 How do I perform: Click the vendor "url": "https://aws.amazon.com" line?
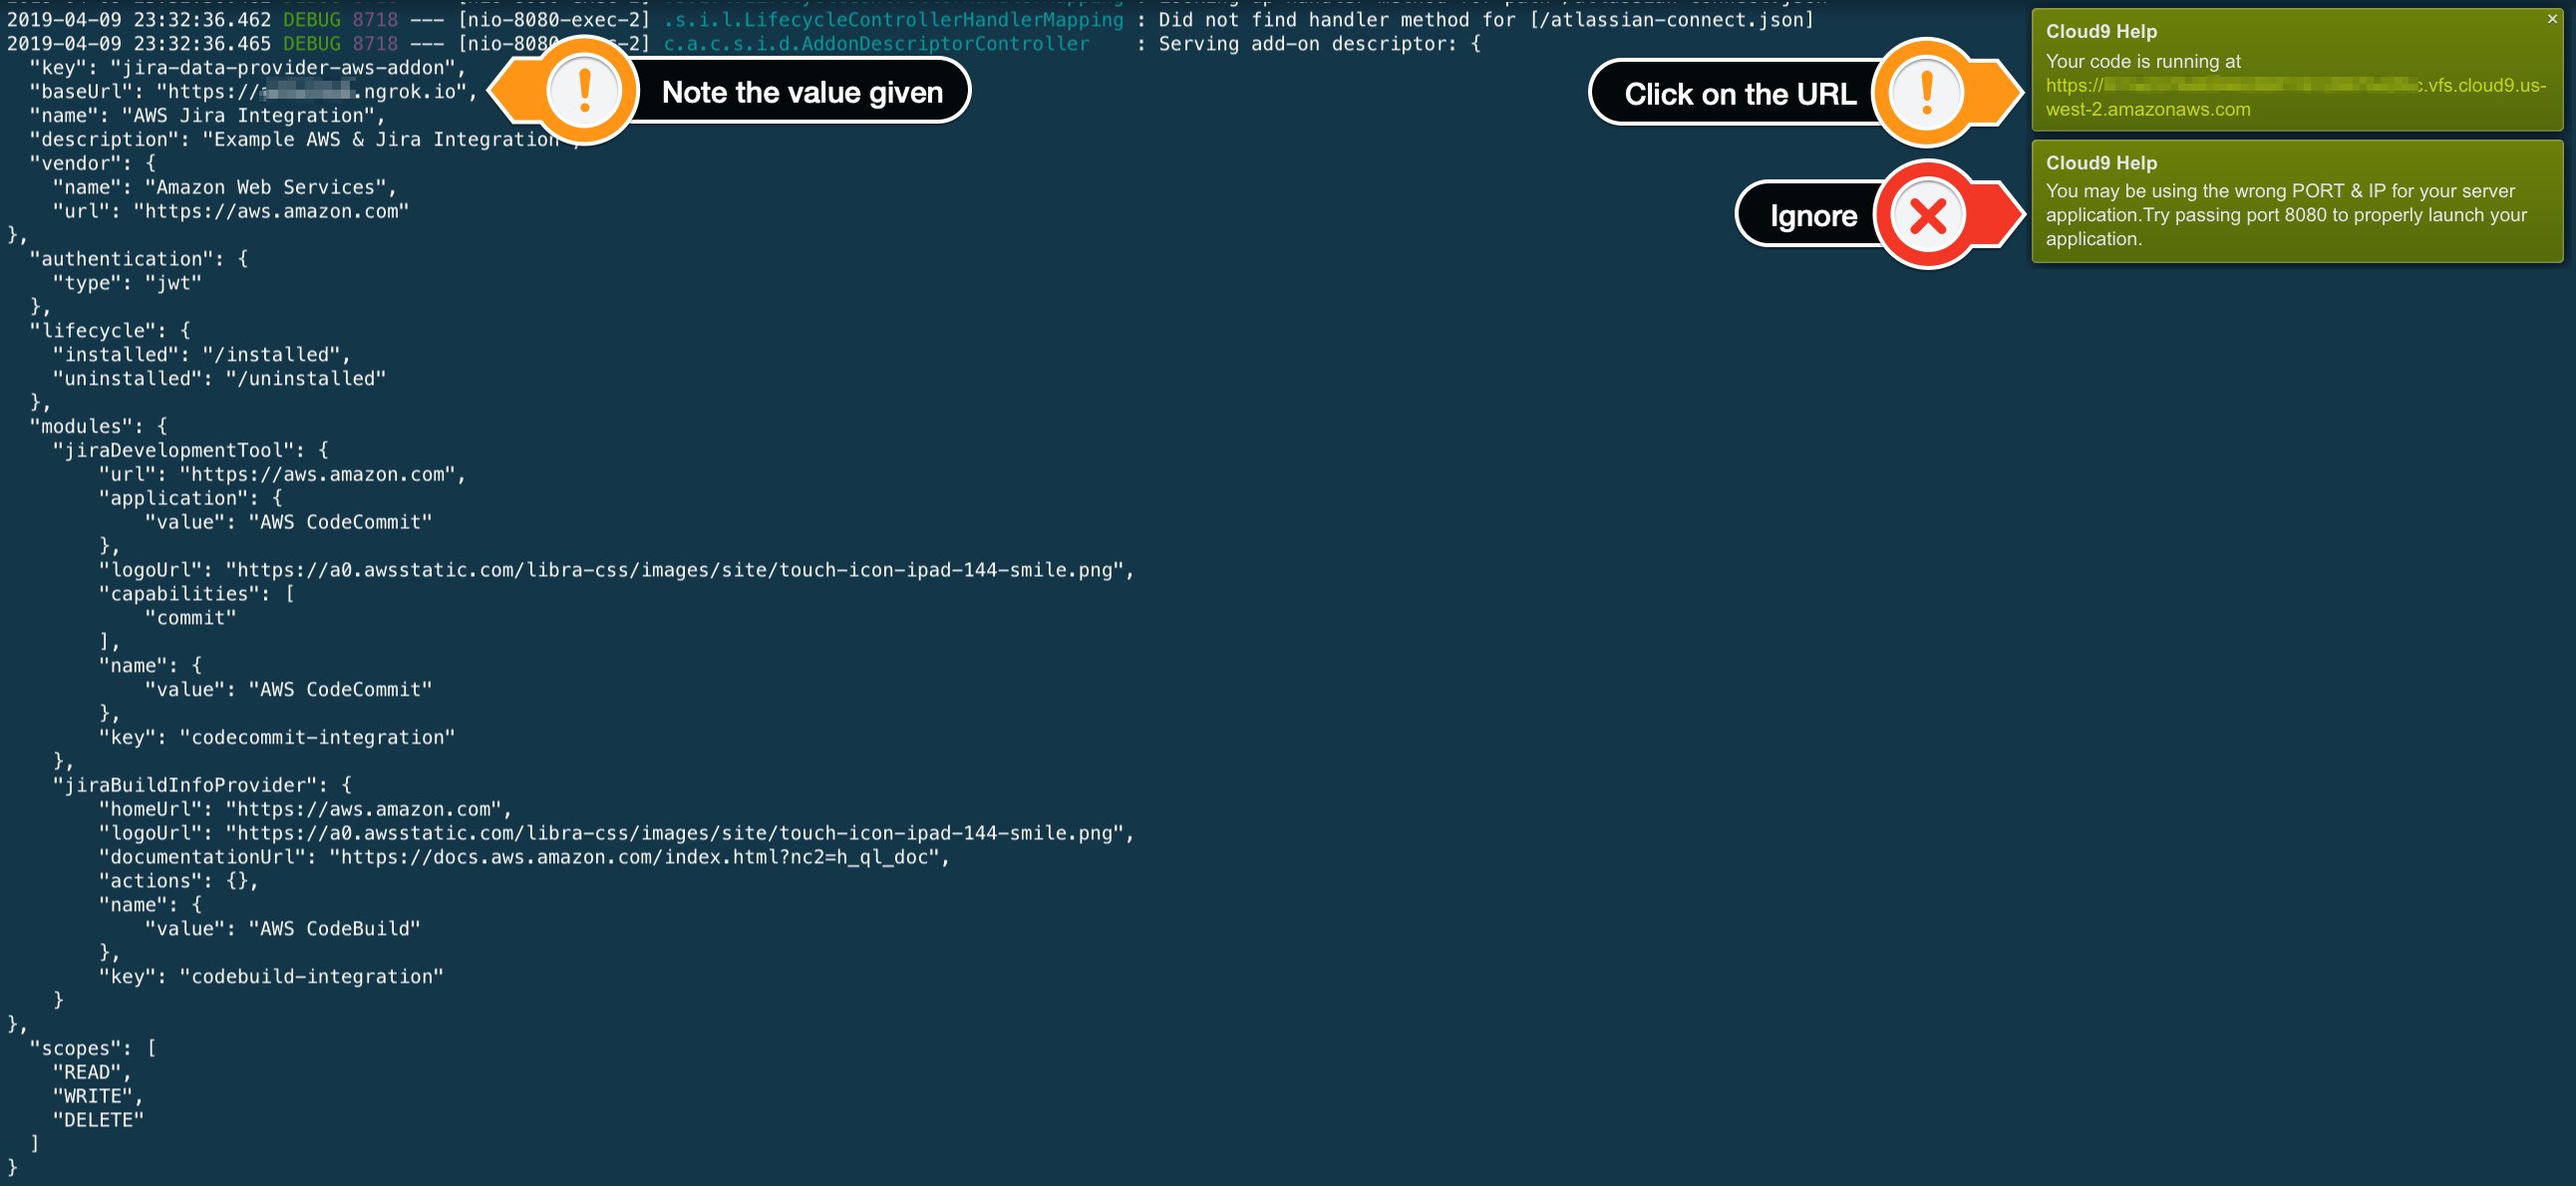click(230, 211)
